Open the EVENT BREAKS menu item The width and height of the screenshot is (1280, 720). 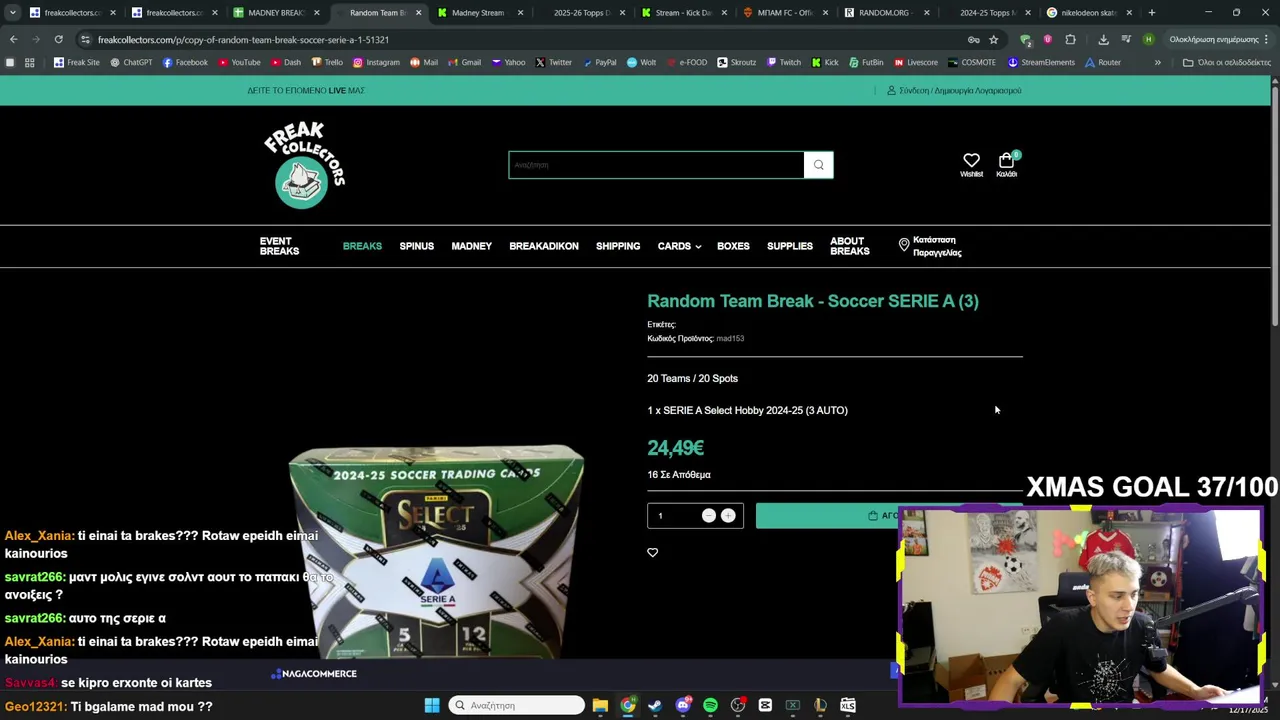click(279, 246)
